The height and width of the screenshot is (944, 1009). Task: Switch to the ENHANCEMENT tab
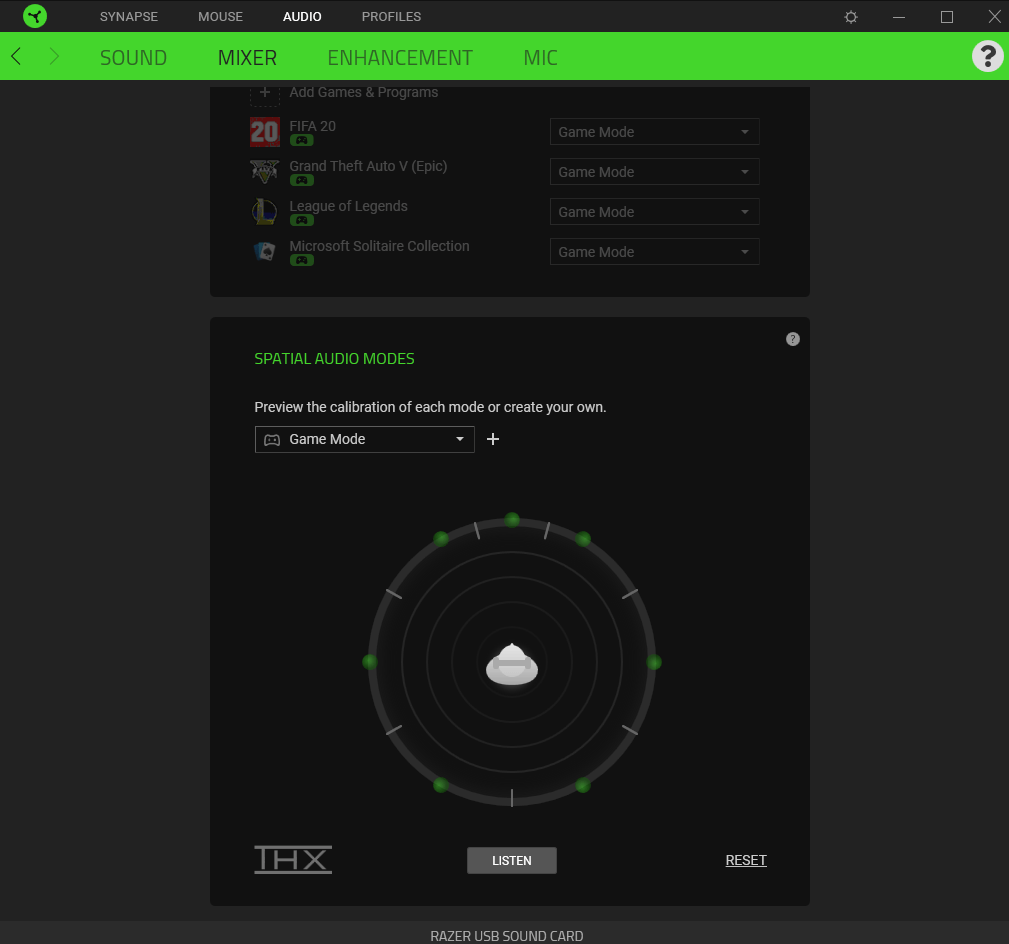click(x=400, y=58)
